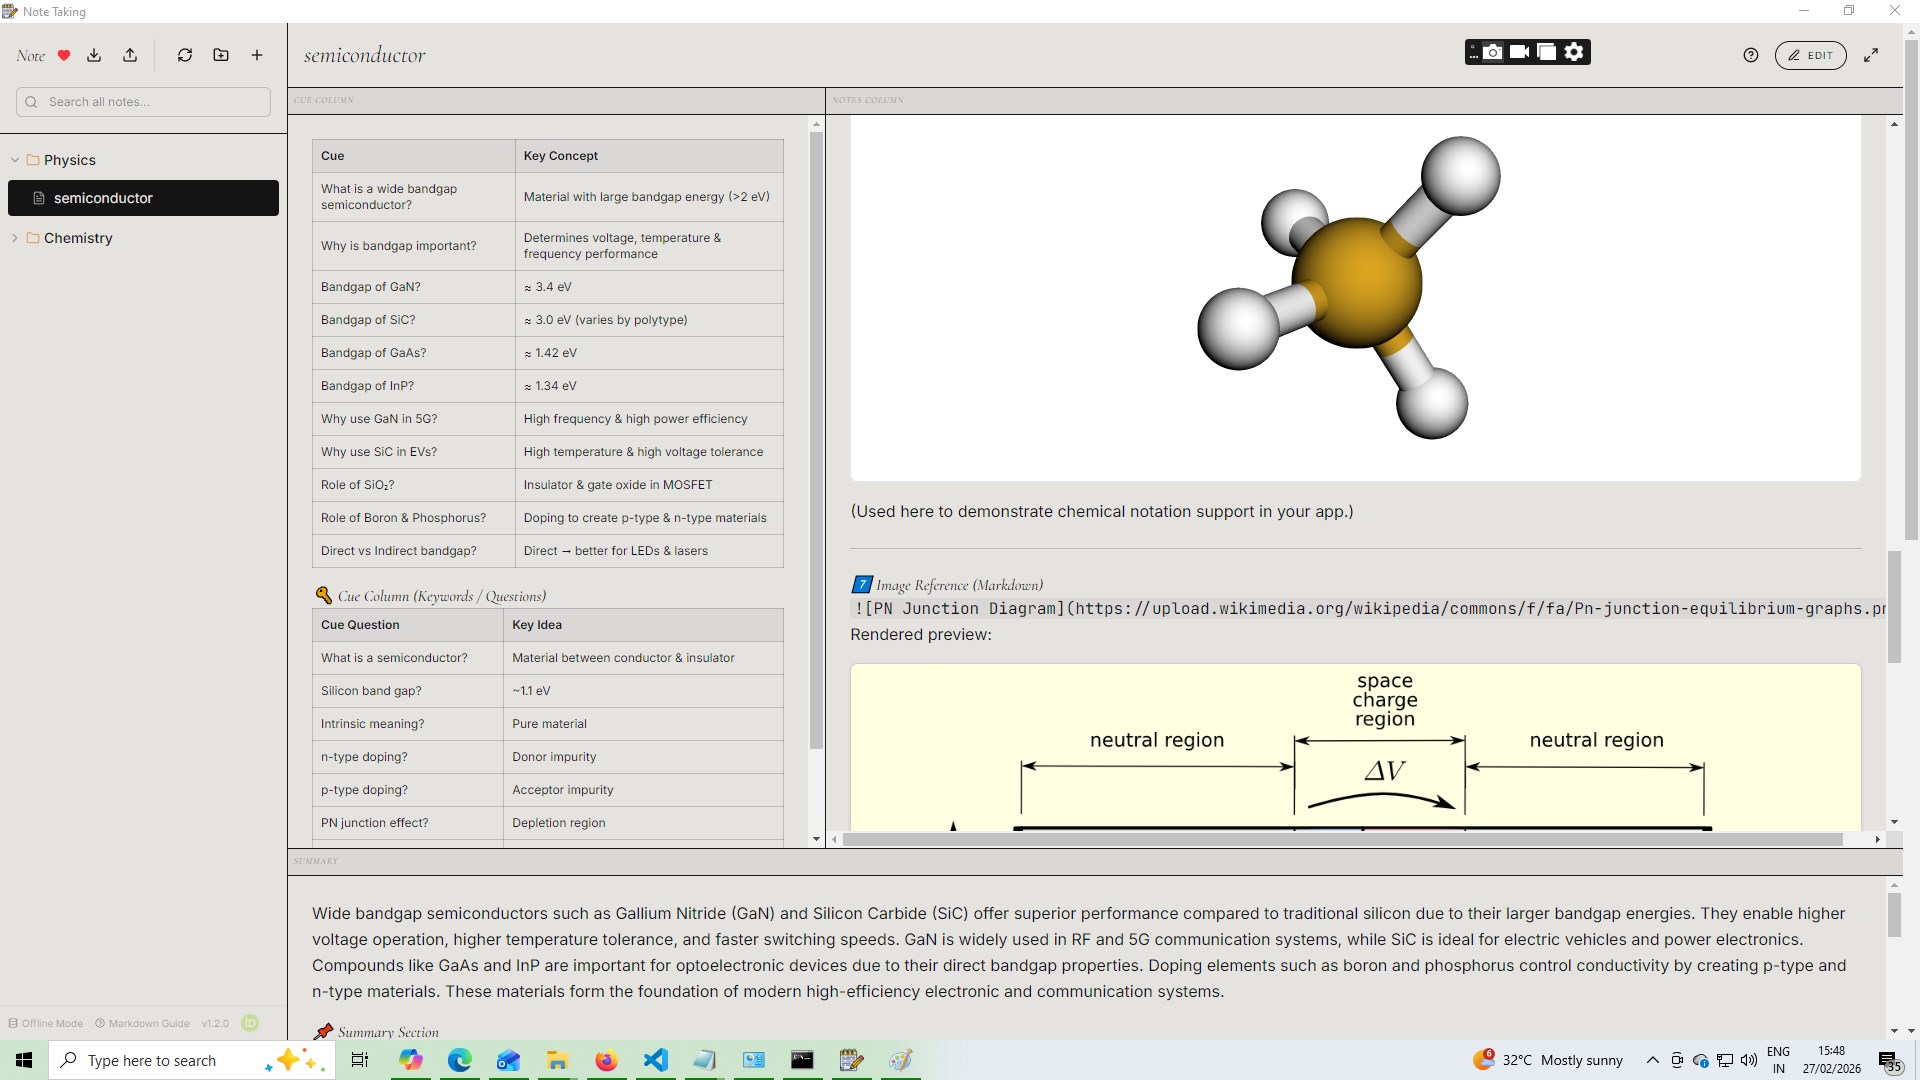Create a new folder with folder-plus icon
Image resolution: width=1920 pixels, height=1080 pixels.
pos(221,56)
